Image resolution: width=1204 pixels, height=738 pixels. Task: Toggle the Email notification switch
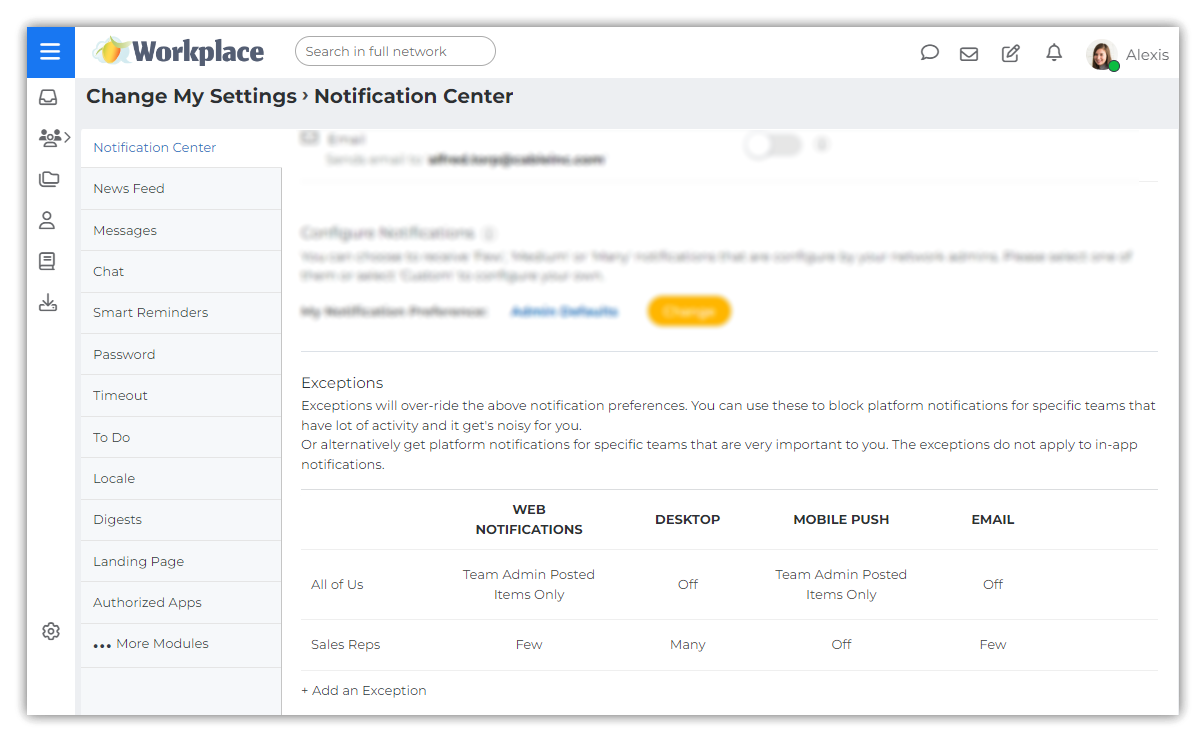click(774, 145)
